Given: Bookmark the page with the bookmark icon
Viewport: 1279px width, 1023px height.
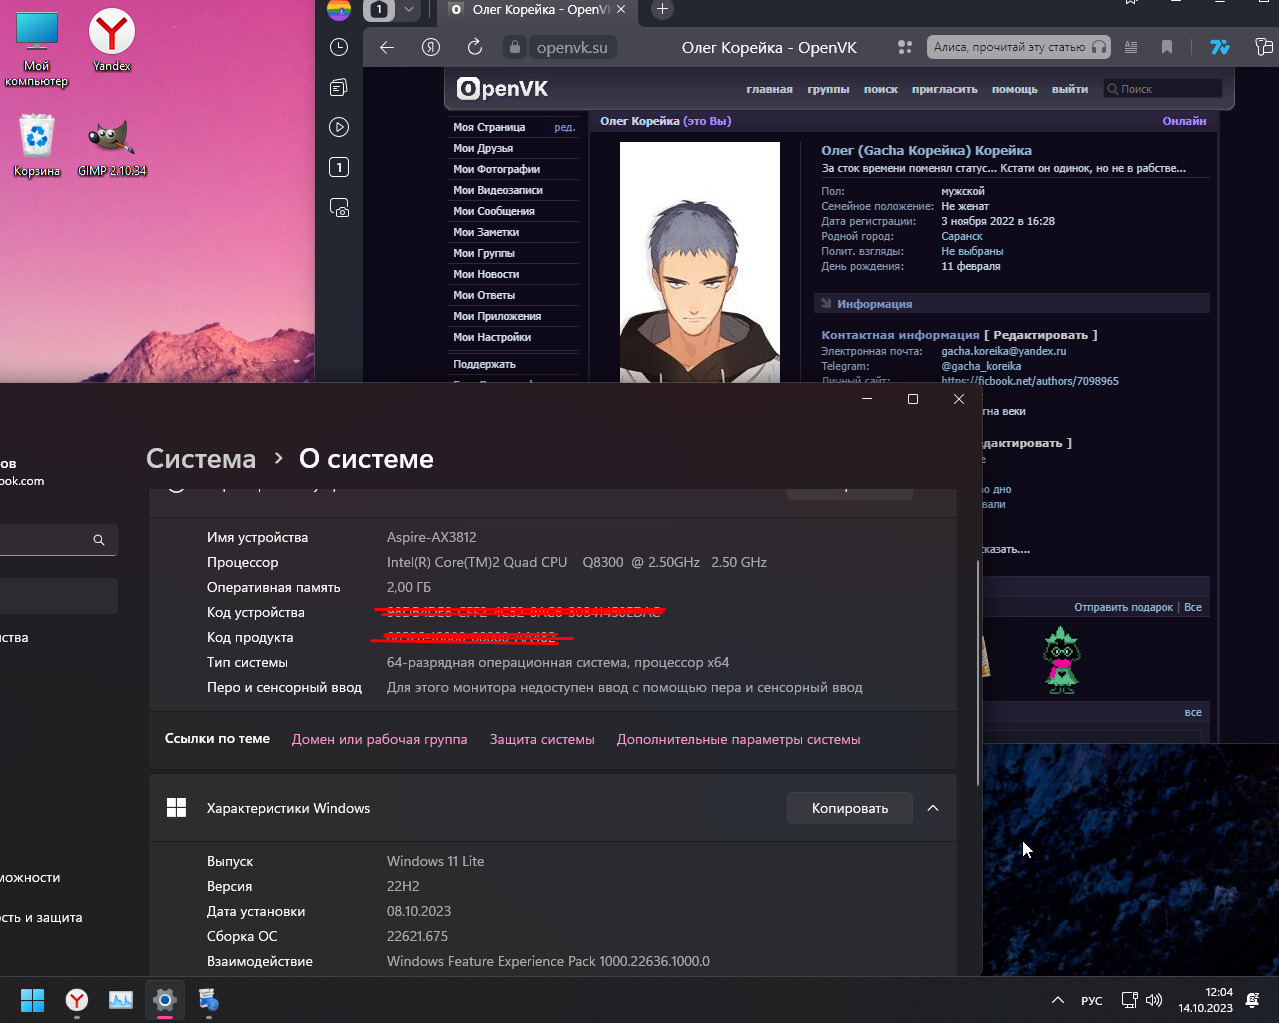Looking at the screenshot, I should pos(1167,47).
